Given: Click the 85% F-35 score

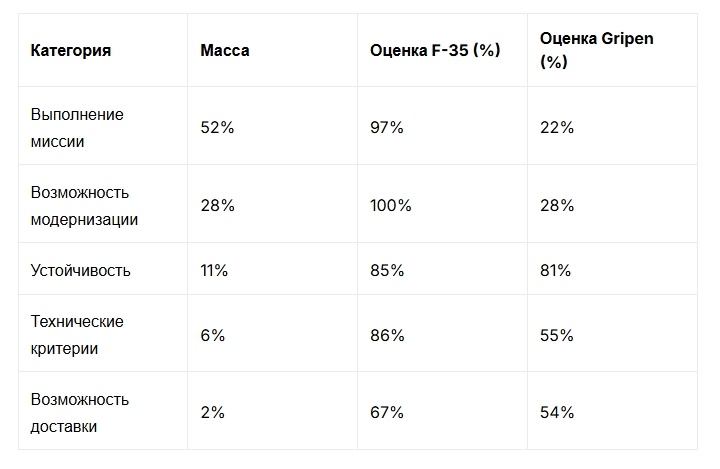Looking at the screenshot, I should (x=387, y=270).
